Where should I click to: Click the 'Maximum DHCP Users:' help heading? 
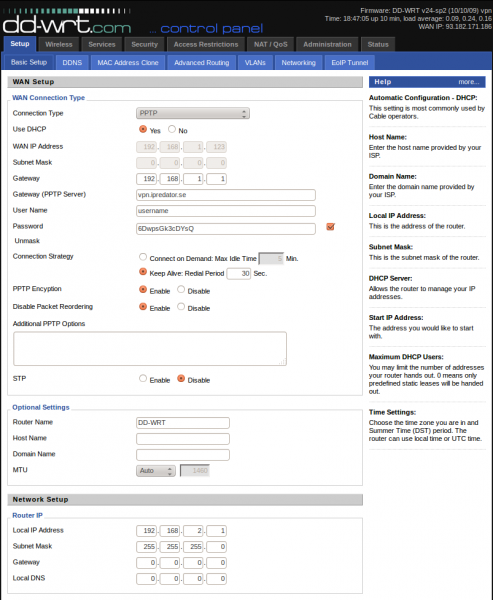406,357
